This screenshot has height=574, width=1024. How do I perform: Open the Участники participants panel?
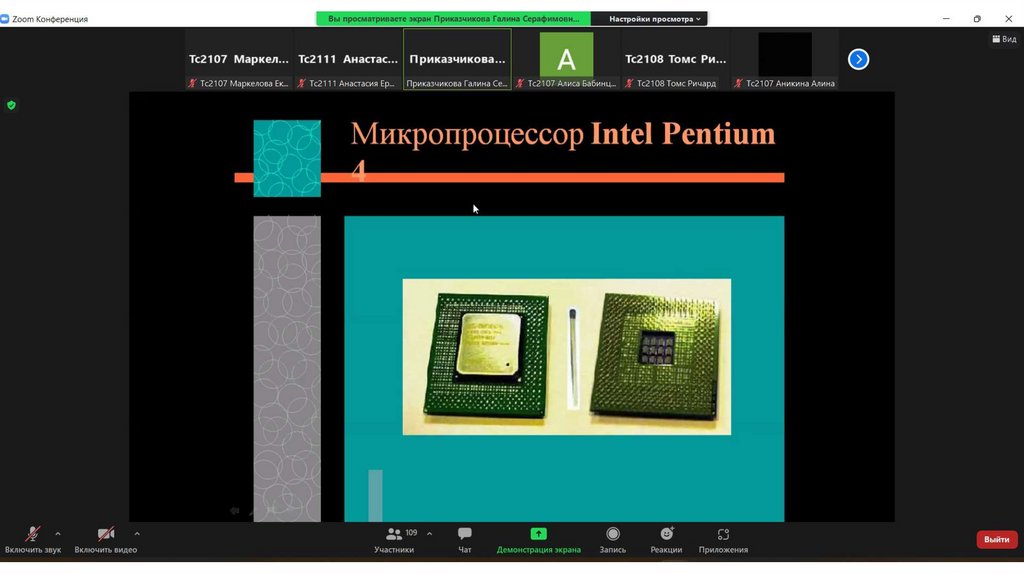(x=394, y=540)
